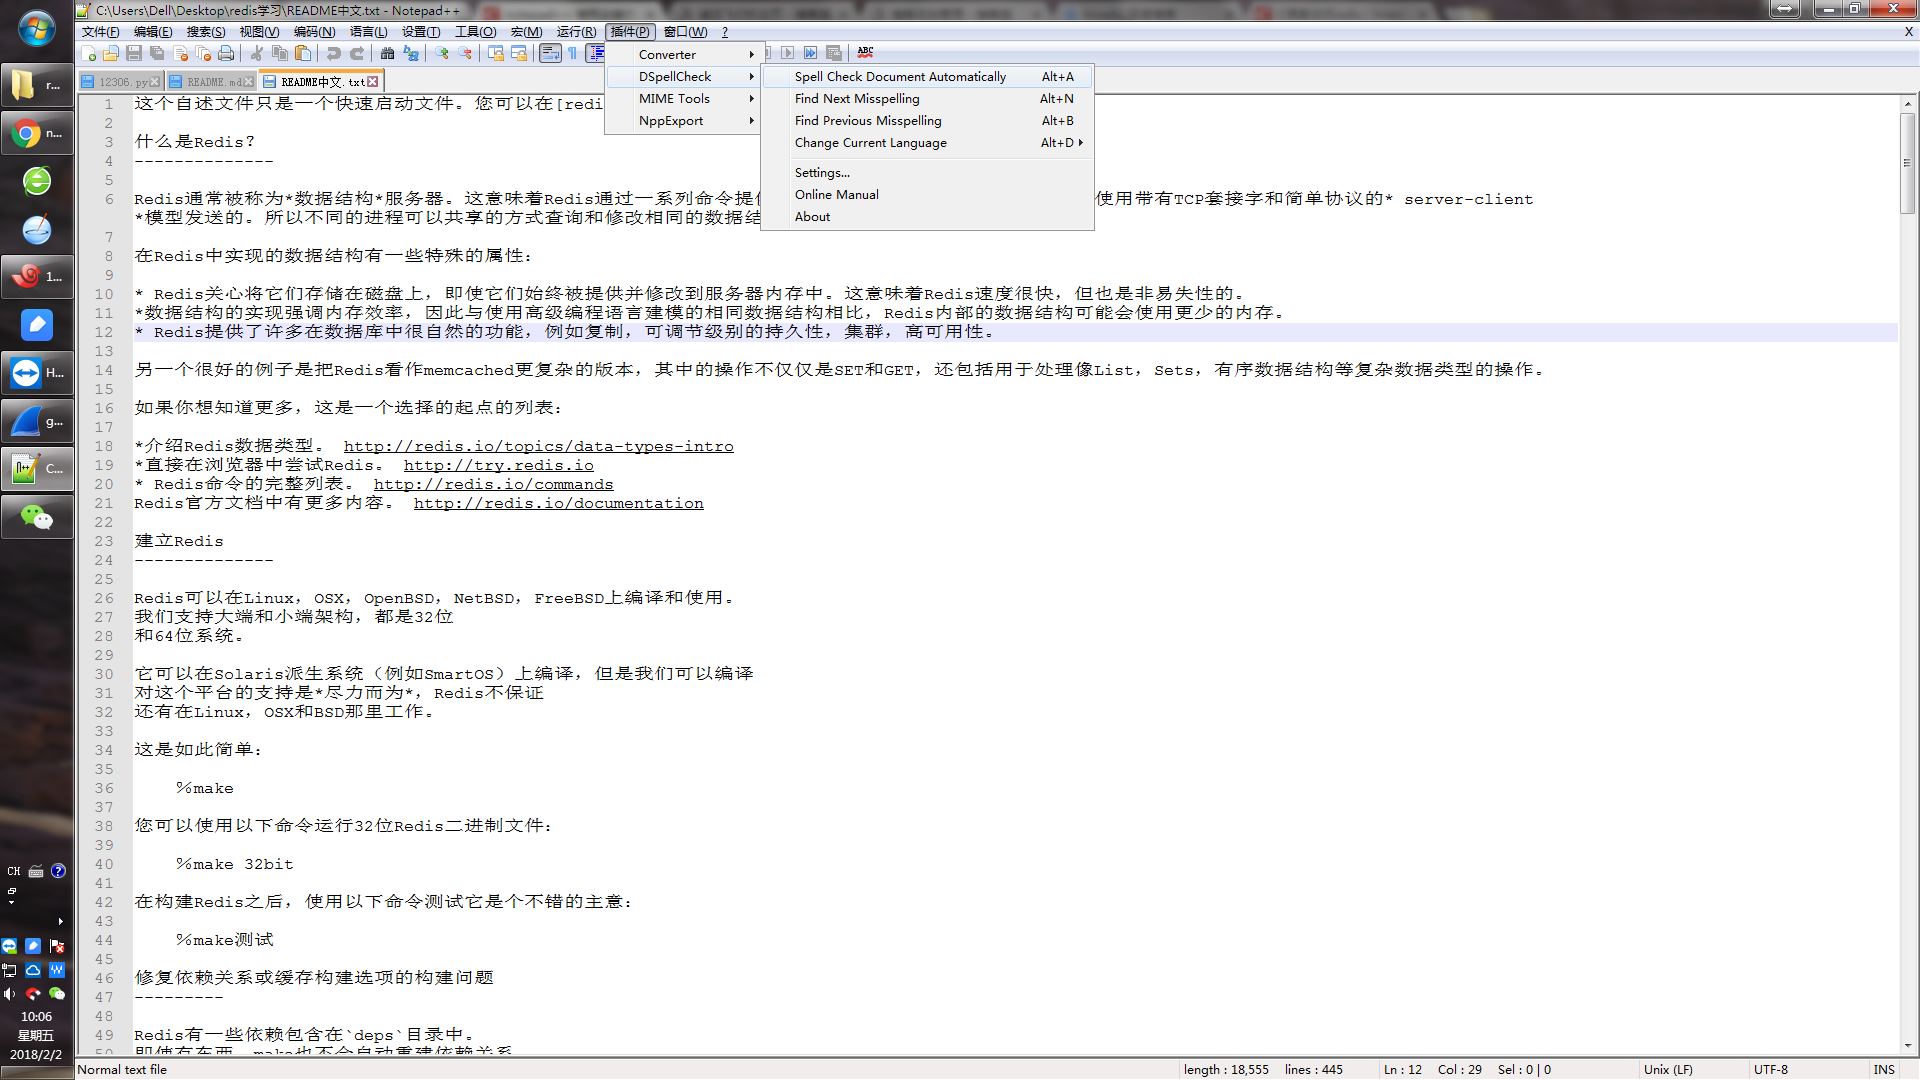Viewport: 1920px width, 1080px height.
Task: Toggle synchronize vertical scrolling icon
Action: [x=496, y=53]
